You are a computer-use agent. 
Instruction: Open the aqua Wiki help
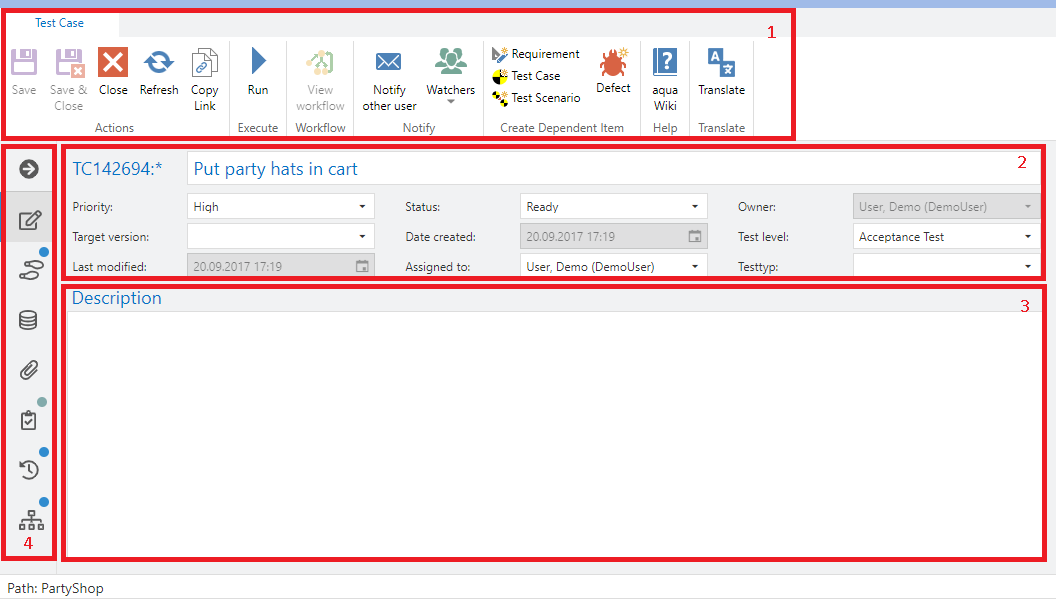tap(665, 64)
